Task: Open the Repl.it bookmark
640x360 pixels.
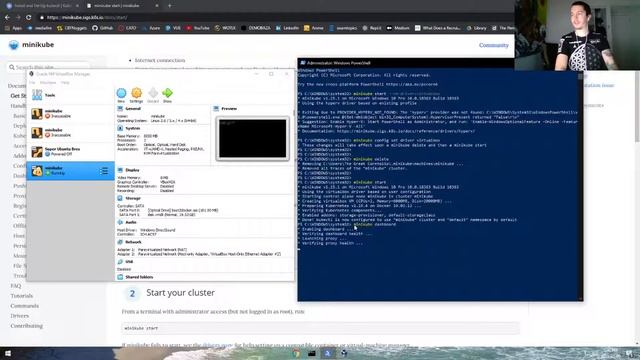Action: pyautogui.click(x=372, y=28)
